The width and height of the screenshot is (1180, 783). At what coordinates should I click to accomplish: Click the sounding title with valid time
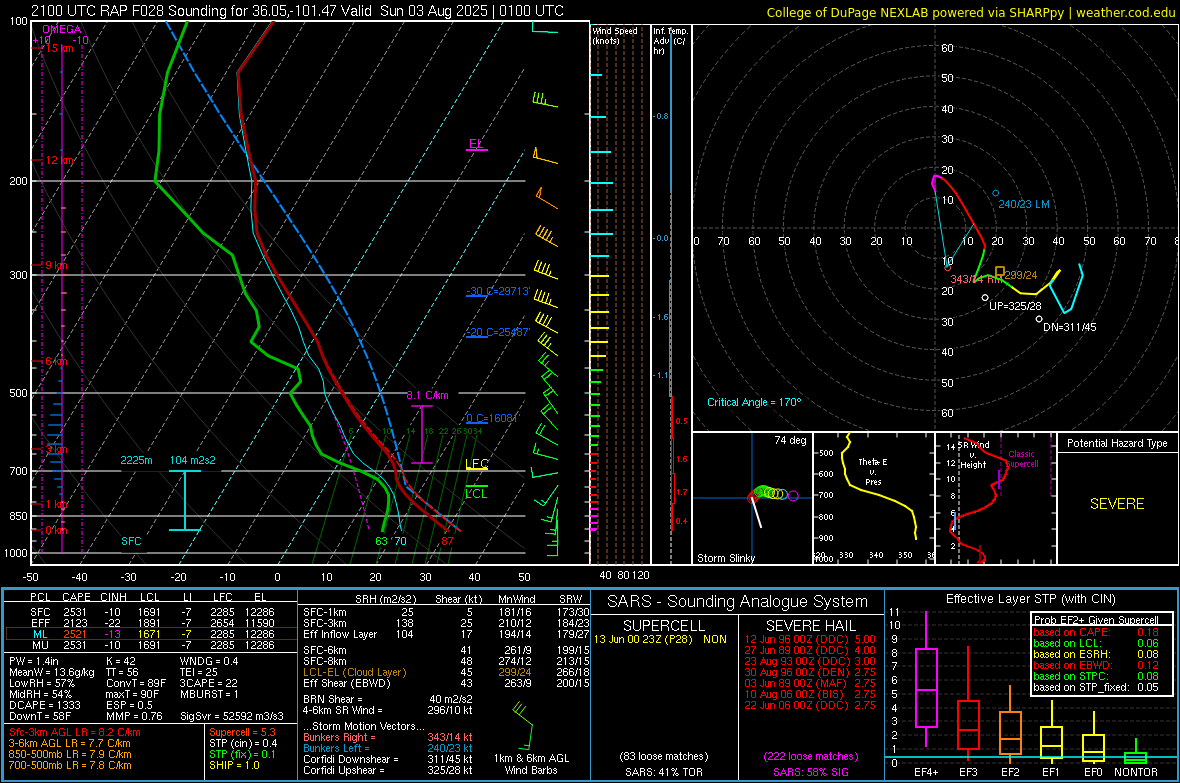click(297, 11)
